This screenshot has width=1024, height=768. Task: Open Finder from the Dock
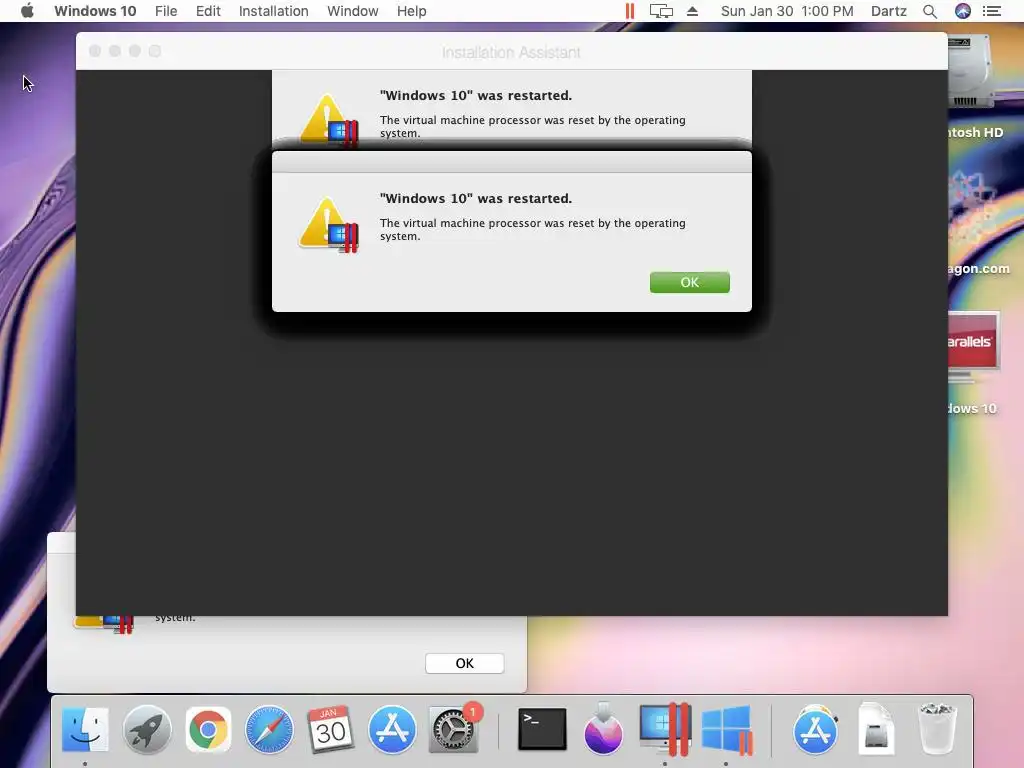click(85, 729)
